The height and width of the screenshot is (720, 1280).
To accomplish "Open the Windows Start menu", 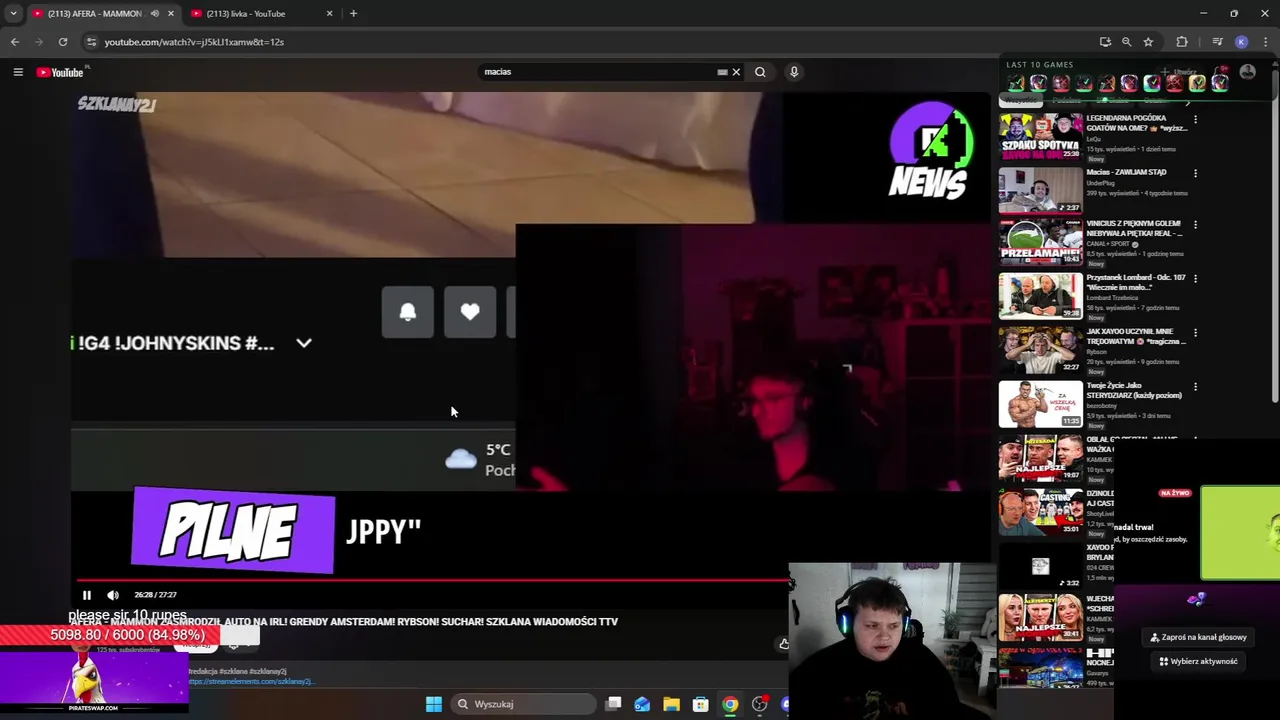I will click(x=434, y=704).
